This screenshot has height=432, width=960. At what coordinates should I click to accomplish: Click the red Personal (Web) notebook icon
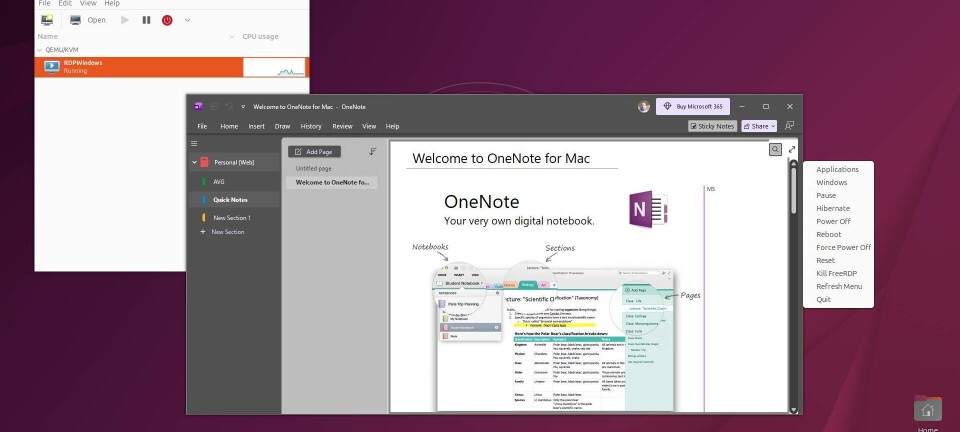pos(204,163)
